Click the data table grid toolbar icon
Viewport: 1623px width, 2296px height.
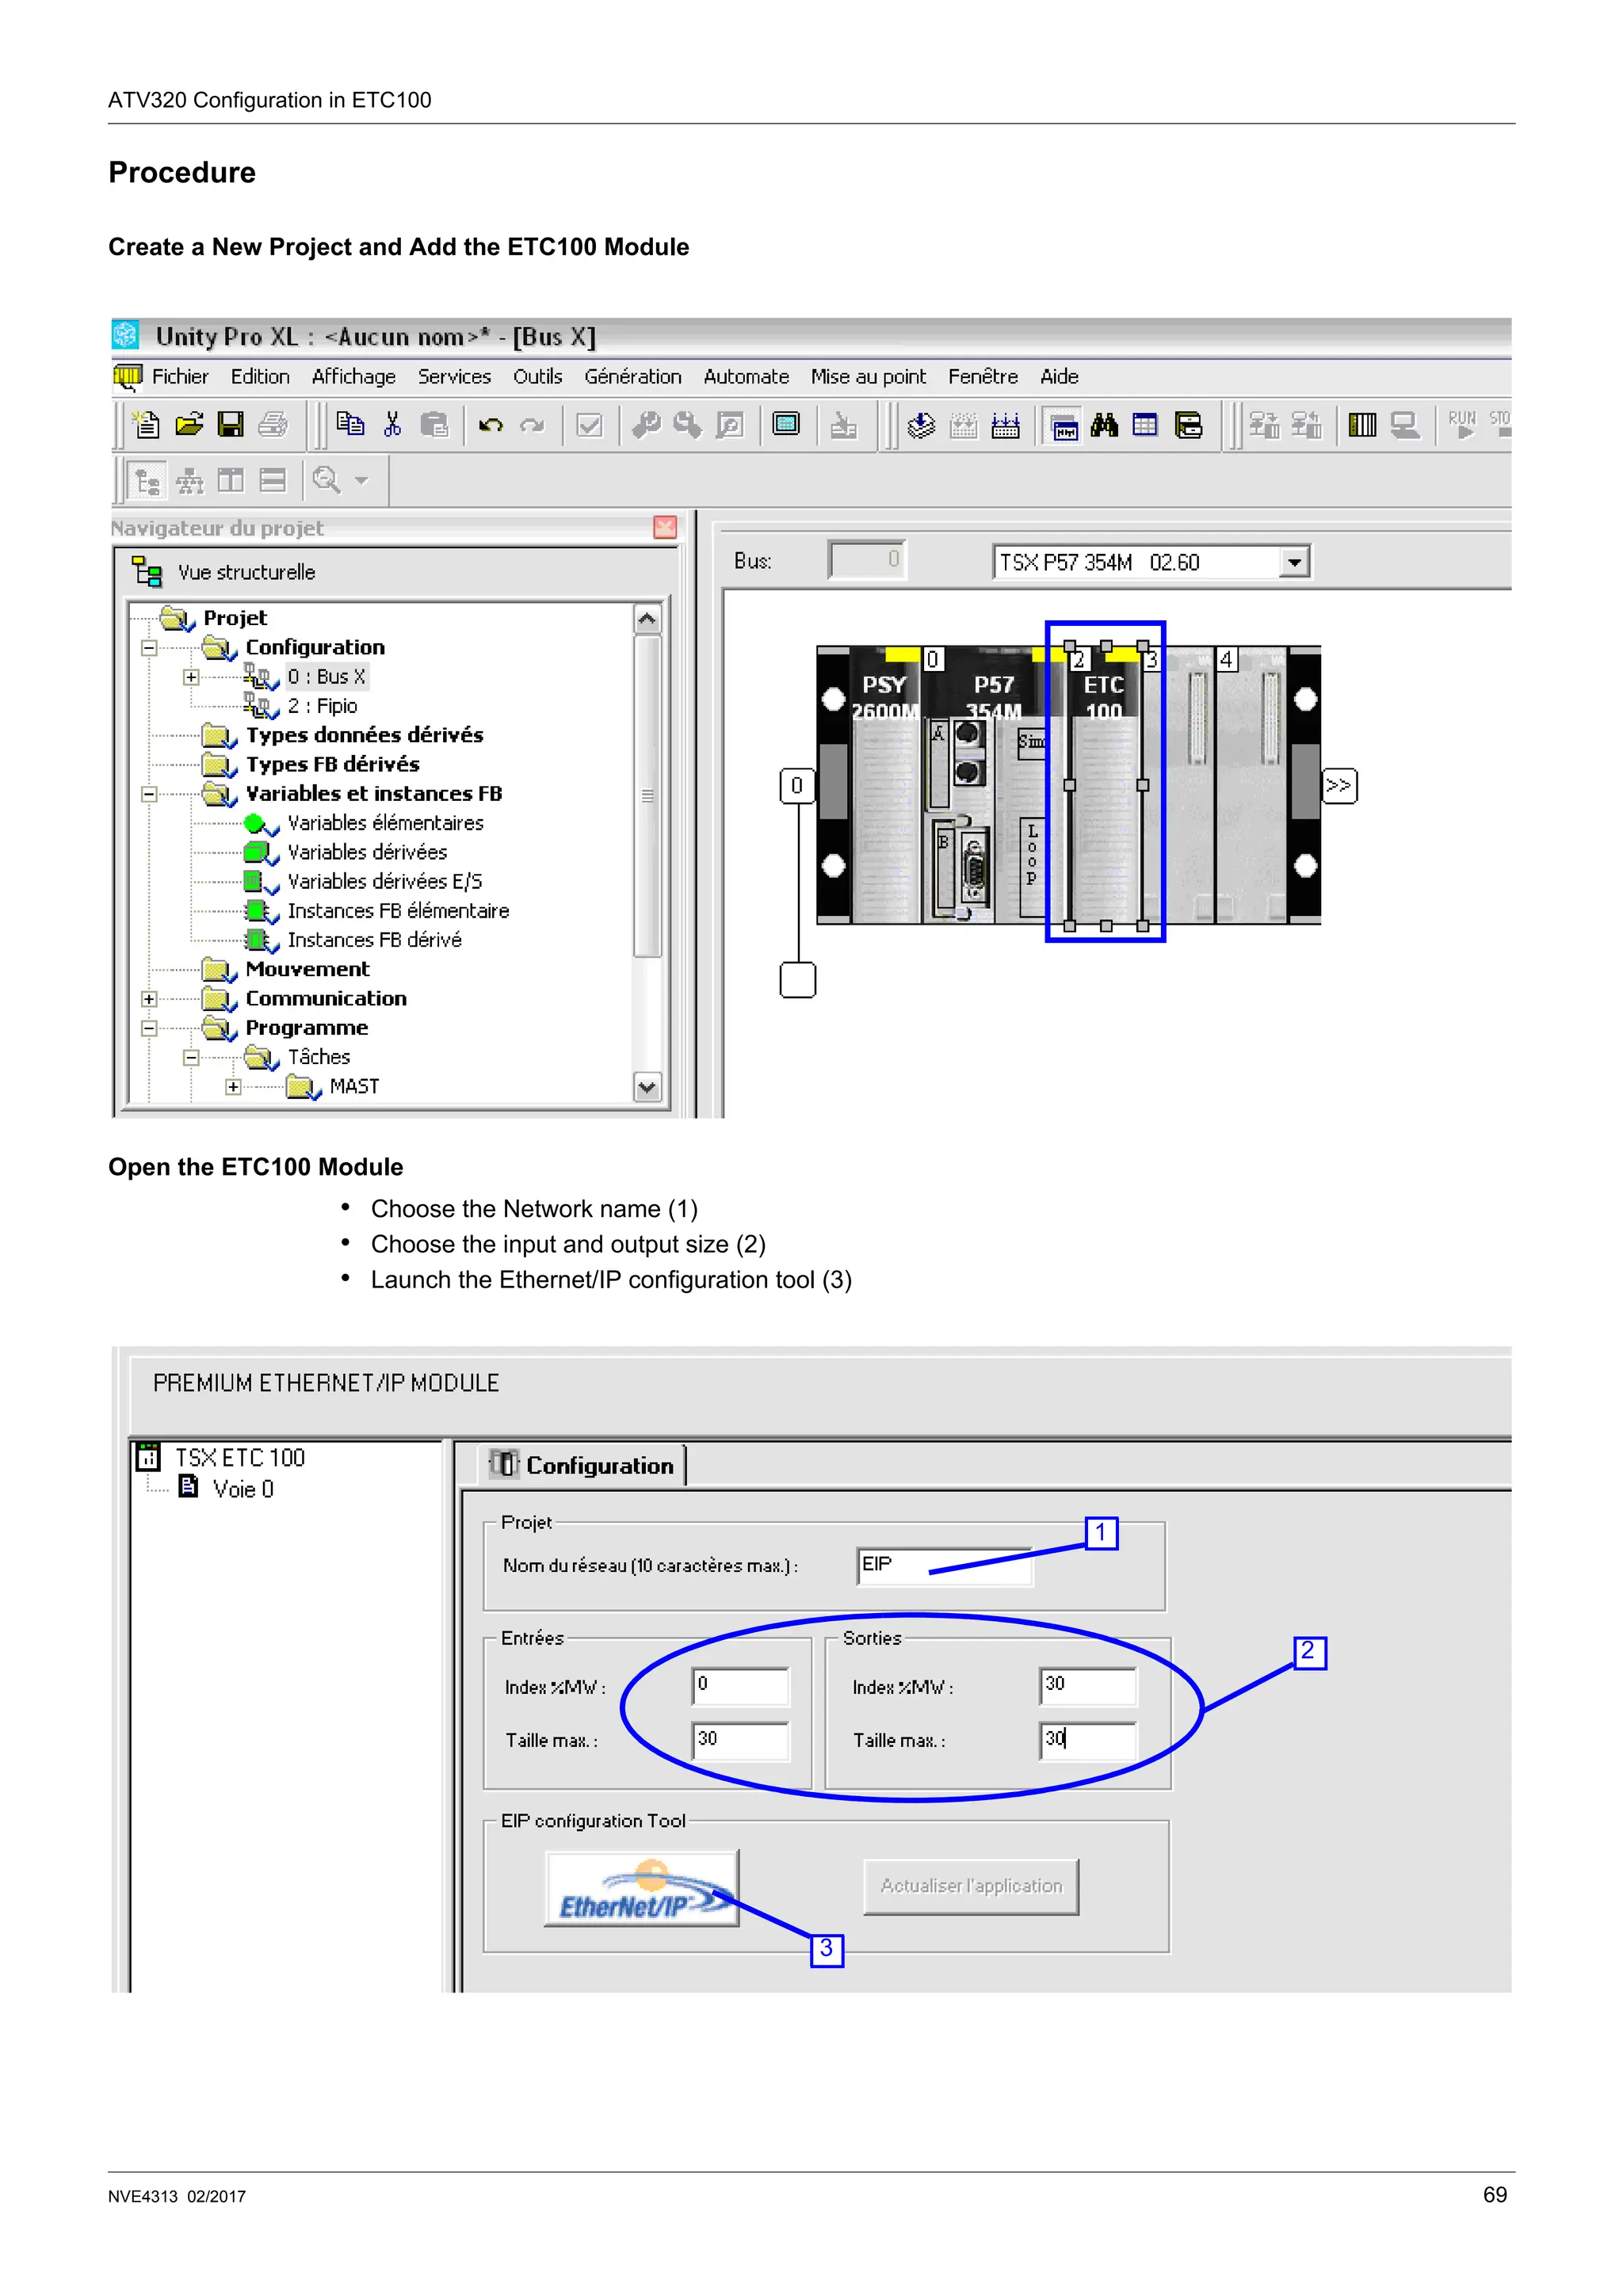(1145, 425)
